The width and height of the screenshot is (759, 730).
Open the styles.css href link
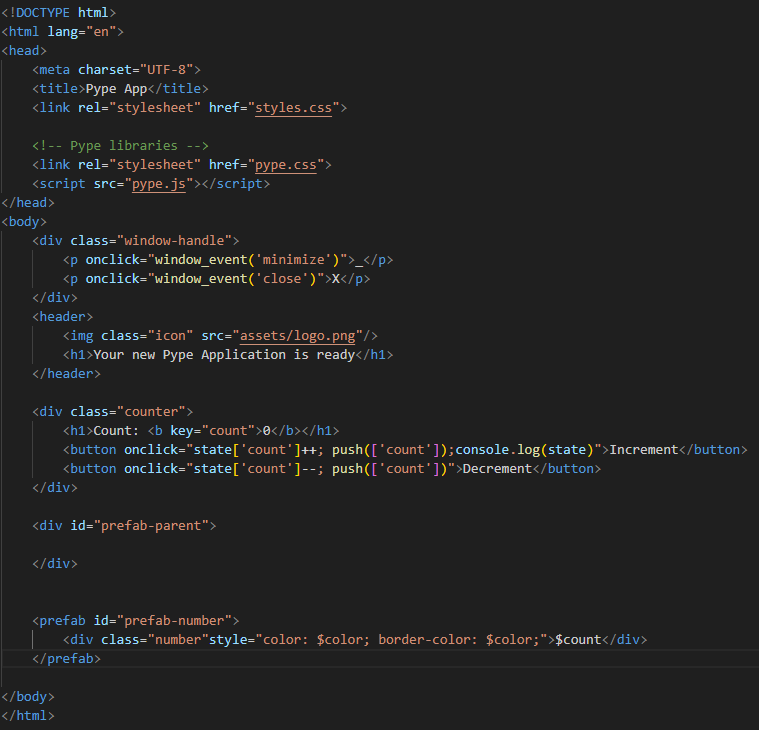pyautogui.click(x=293, y=107)
